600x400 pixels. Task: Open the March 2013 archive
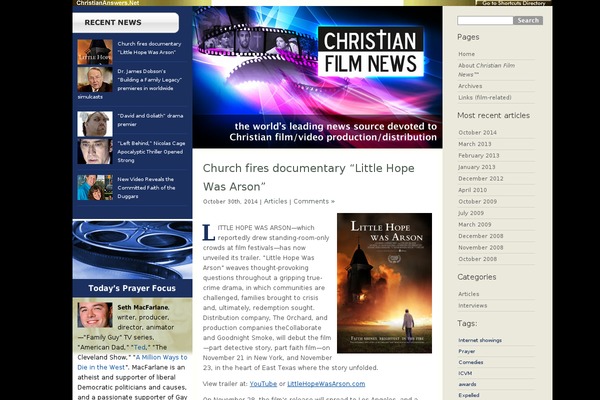tap(474, 144)
